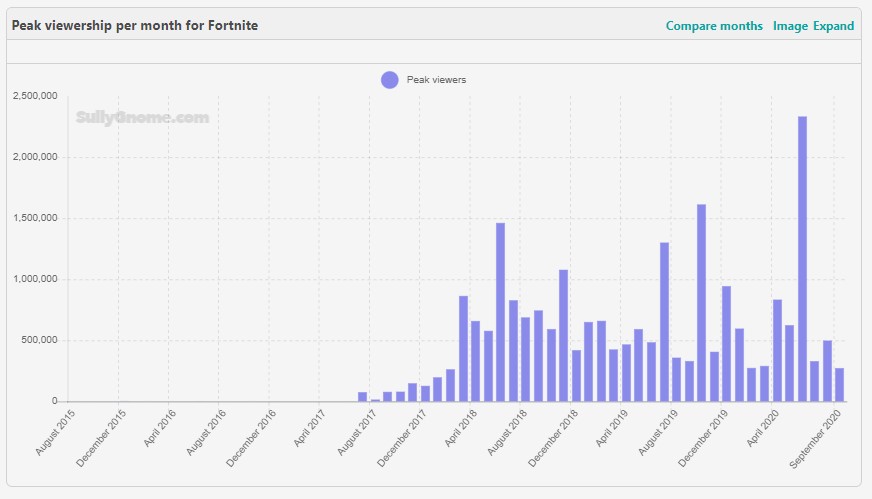Click the August 2015 axis label

55,433
